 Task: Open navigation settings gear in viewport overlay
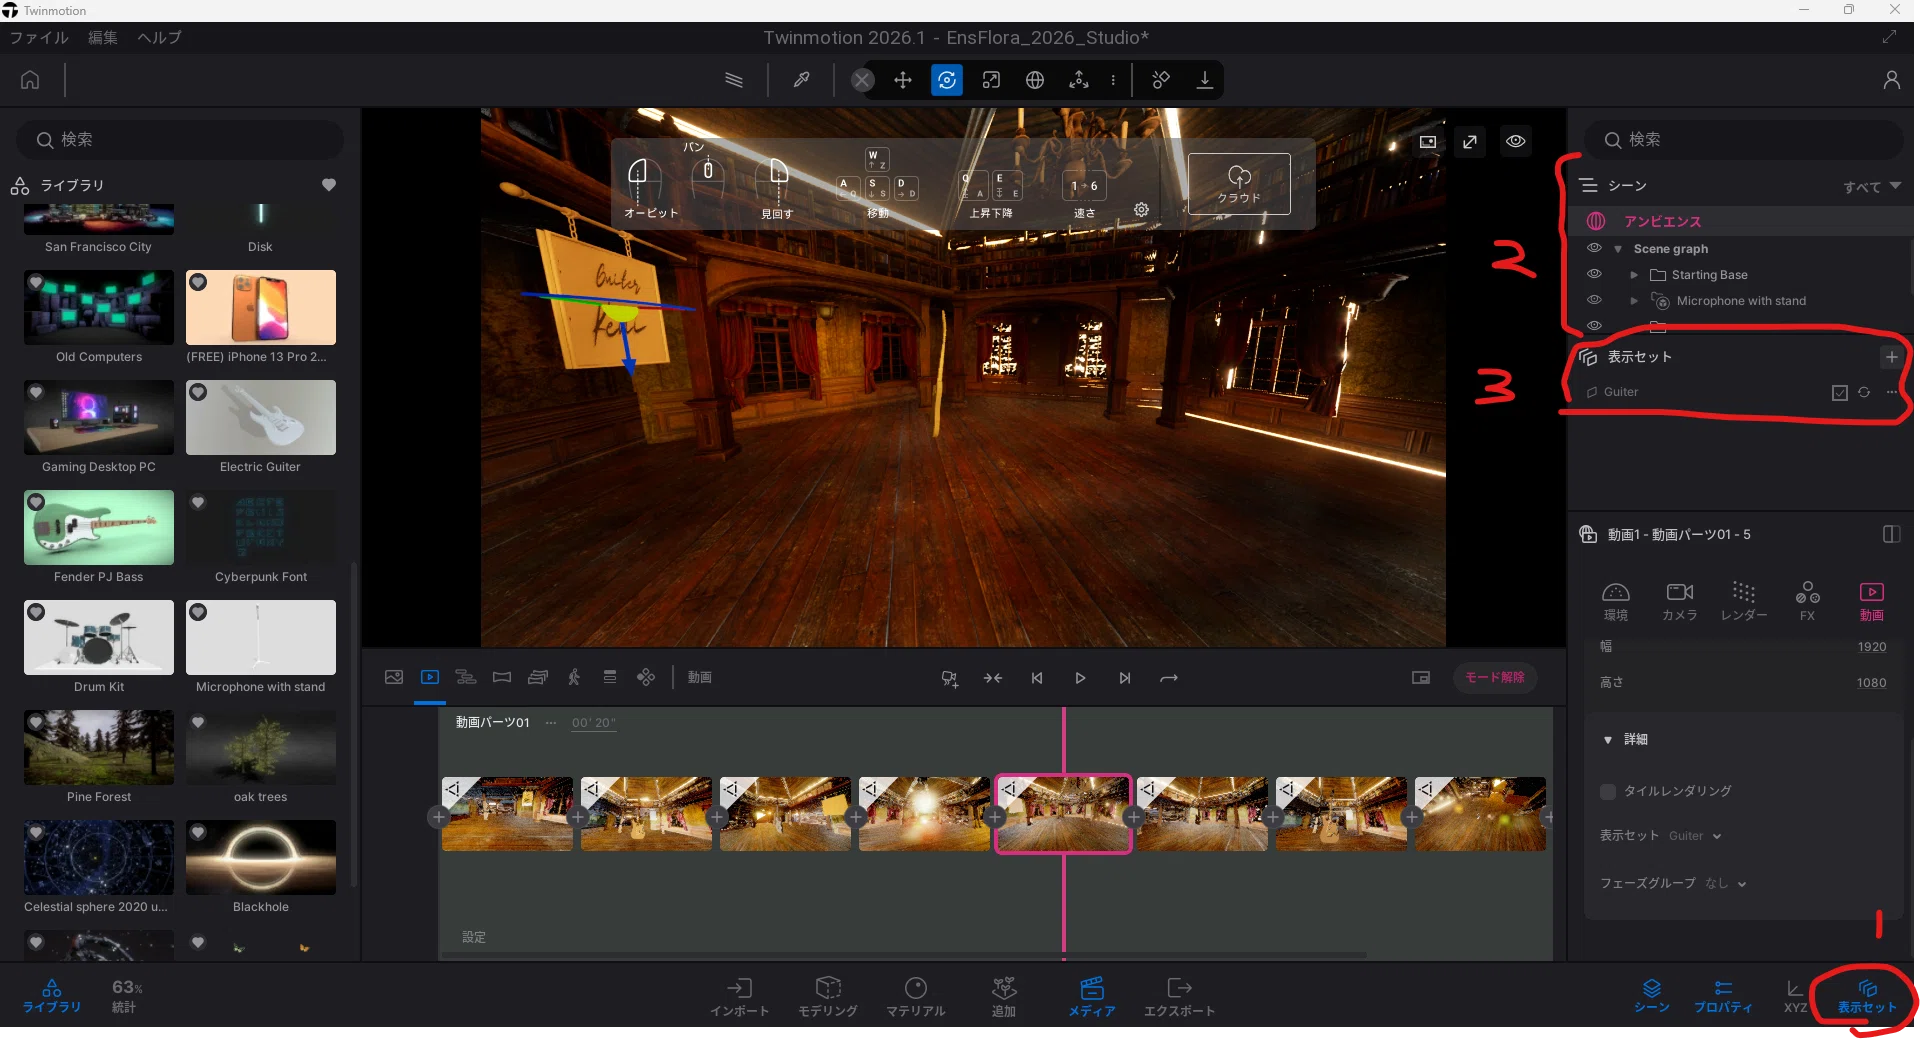1141,209
